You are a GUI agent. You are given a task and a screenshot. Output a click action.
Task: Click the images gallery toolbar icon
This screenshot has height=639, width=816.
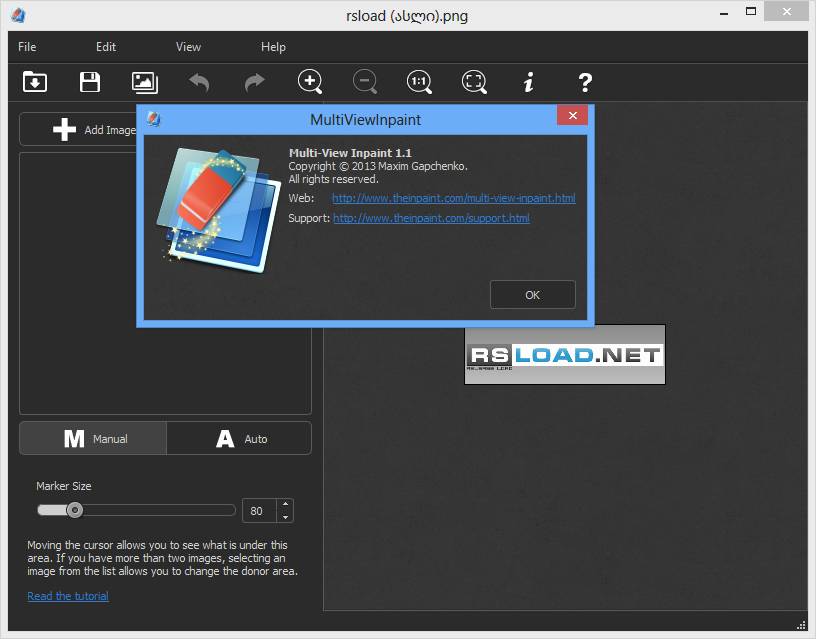coord(145,82)
